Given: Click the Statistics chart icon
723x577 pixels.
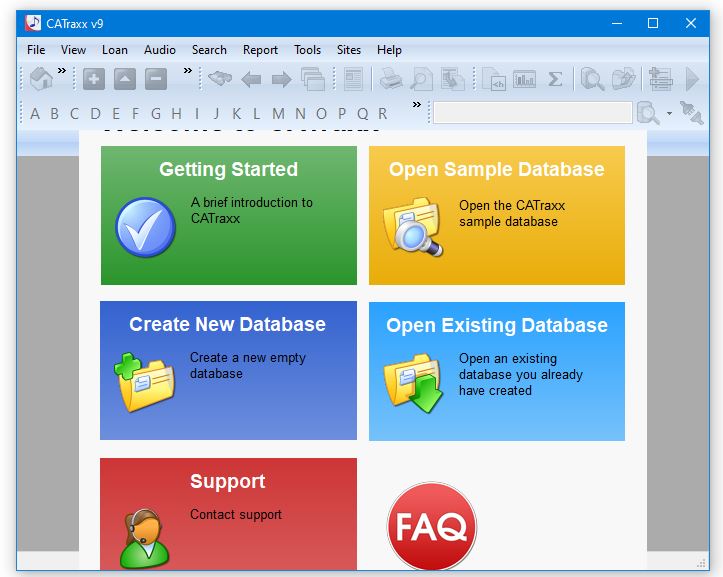Looking at the screenshot, I should 525,79.
